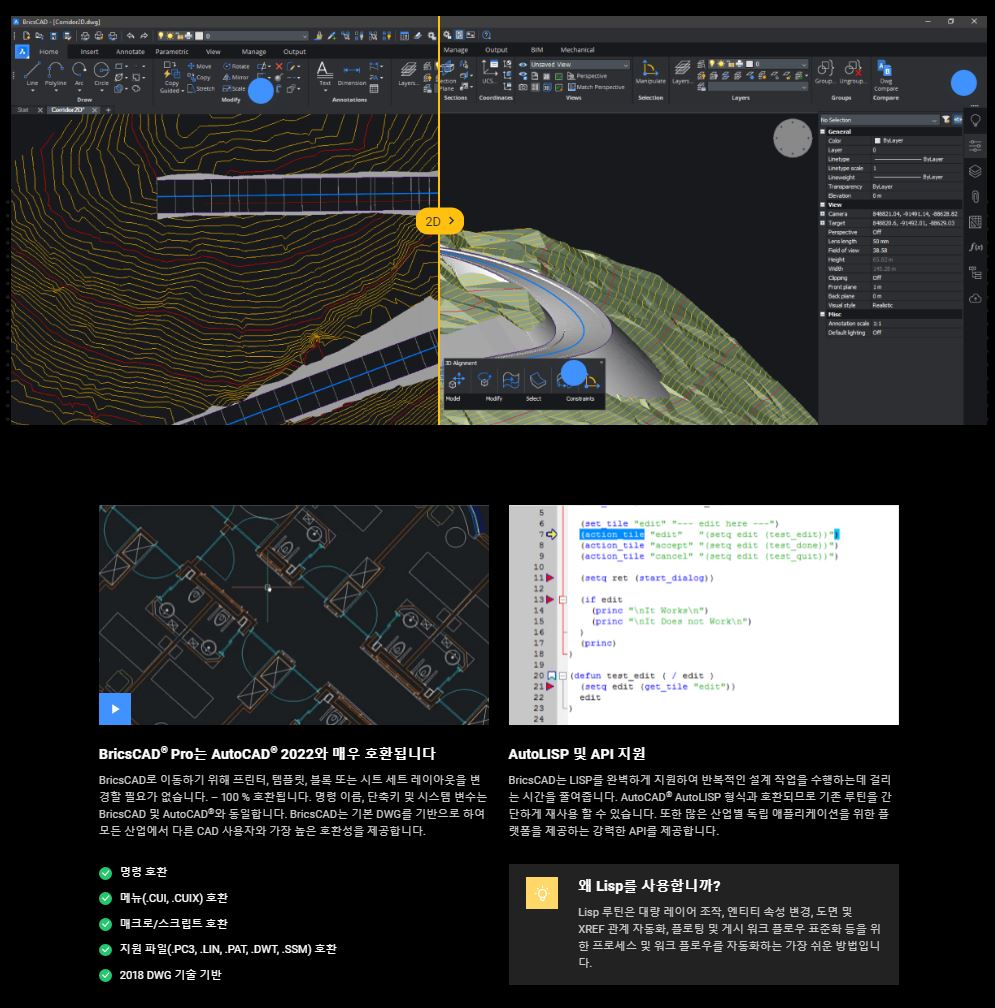Click the LookFrom view navigation circle
The height and width of the screenshot is (1008, 995).
click(x=793, y=138)
